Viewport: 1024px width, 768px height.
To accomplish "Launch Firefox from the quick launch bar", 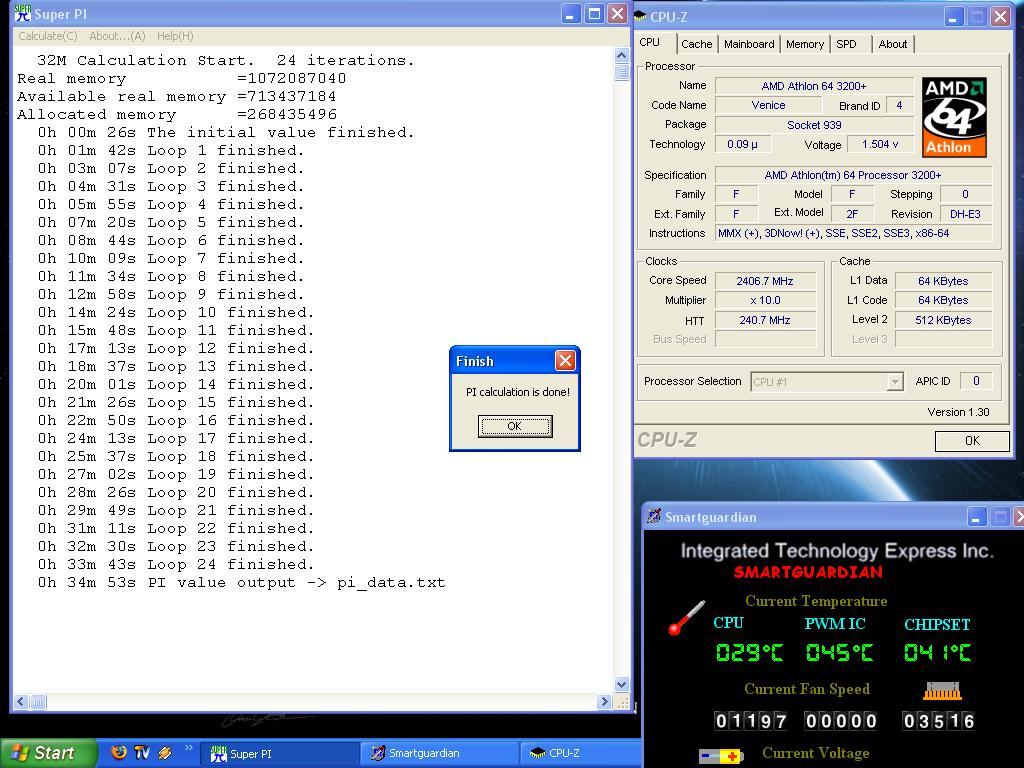I will (x=119, y=752).
